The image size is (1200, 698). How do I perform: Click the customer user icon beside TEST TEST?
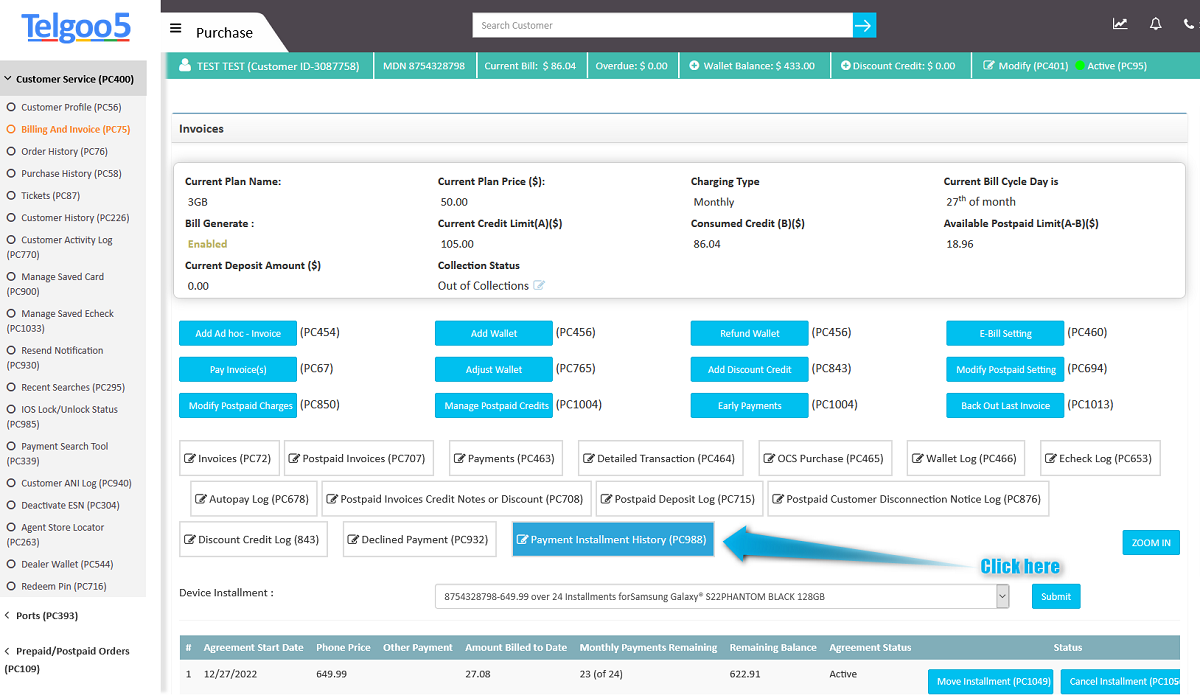tap(185, 65)
